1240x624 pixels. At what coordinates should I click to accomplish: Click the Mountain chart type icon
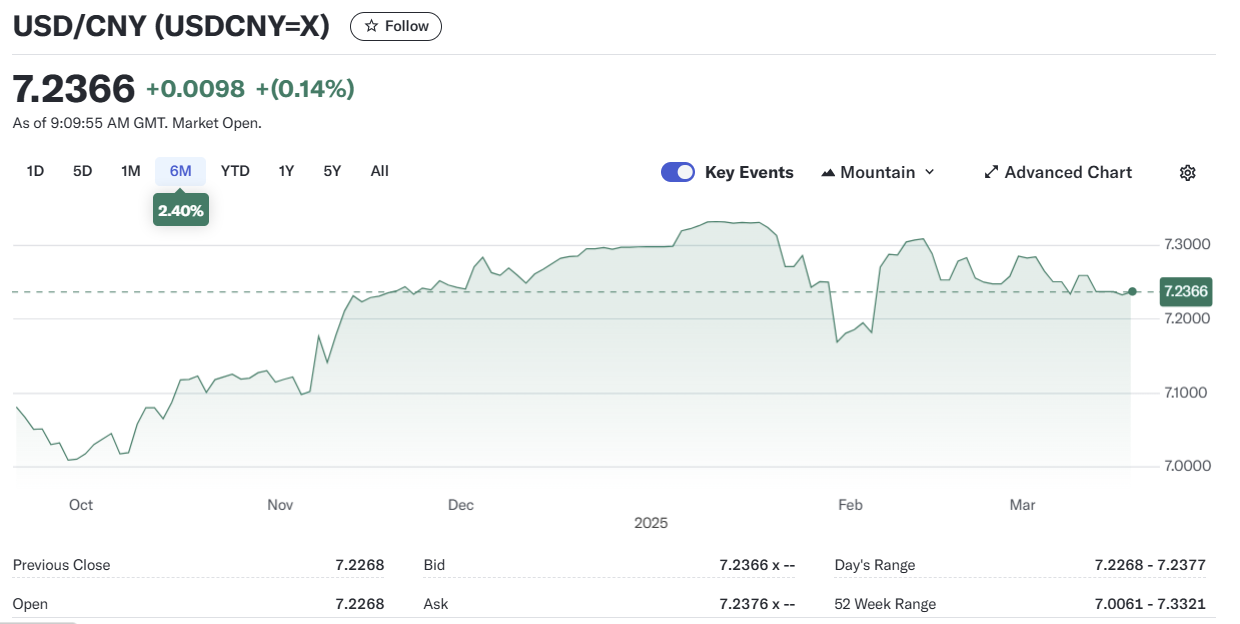pos(828,173)
